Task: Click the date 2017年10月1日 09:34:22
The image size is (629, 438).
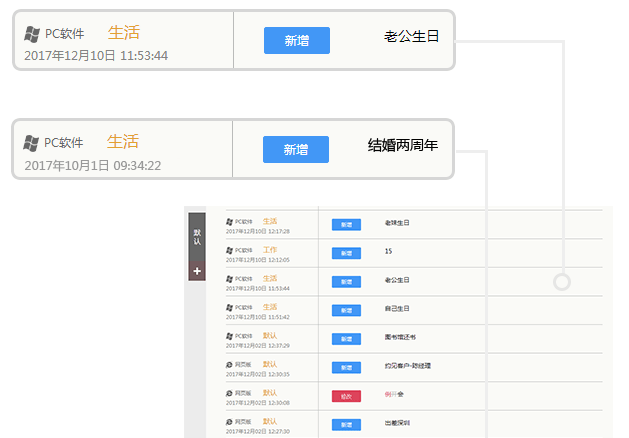Action: point(93,166)
